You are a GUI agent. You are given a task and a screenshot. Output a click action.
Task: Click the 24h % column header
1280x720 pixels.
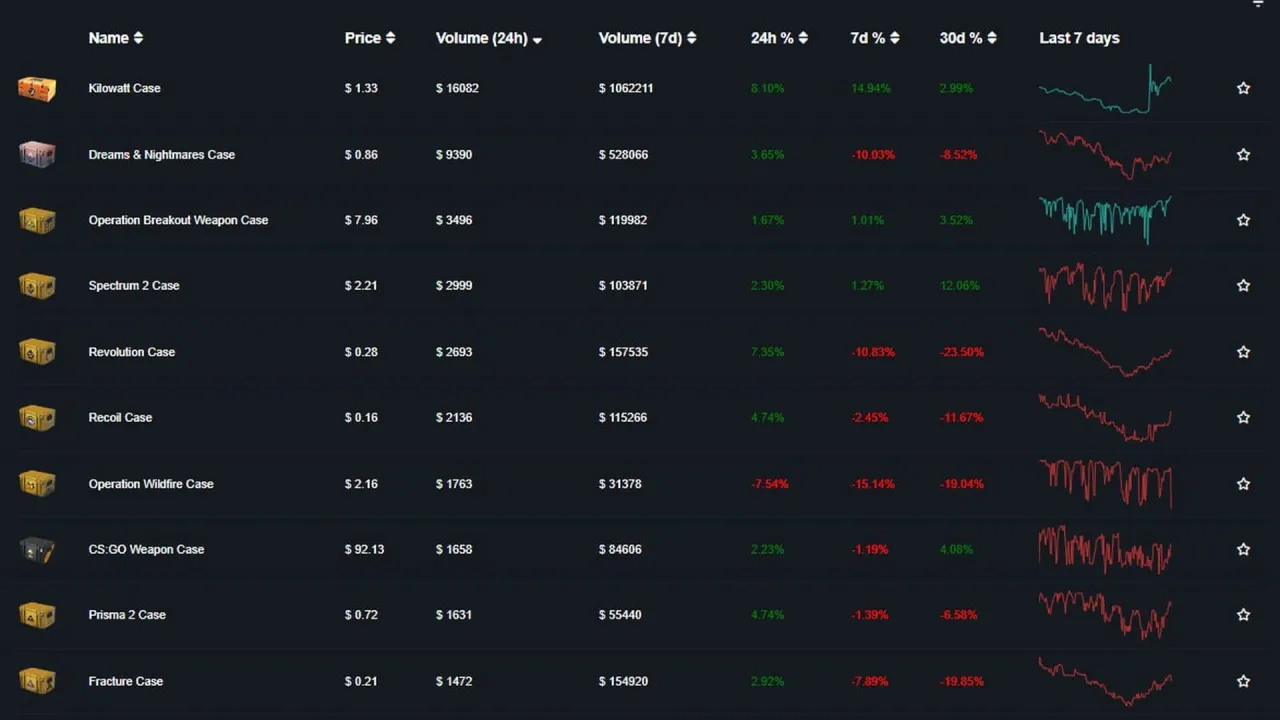tap(778, 38)
